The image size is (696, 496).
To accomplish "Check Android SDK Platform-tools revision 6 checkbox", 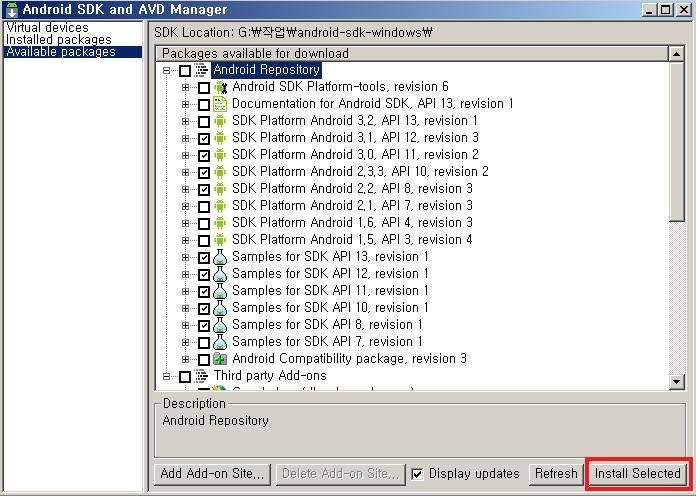I will pos(204,87).
